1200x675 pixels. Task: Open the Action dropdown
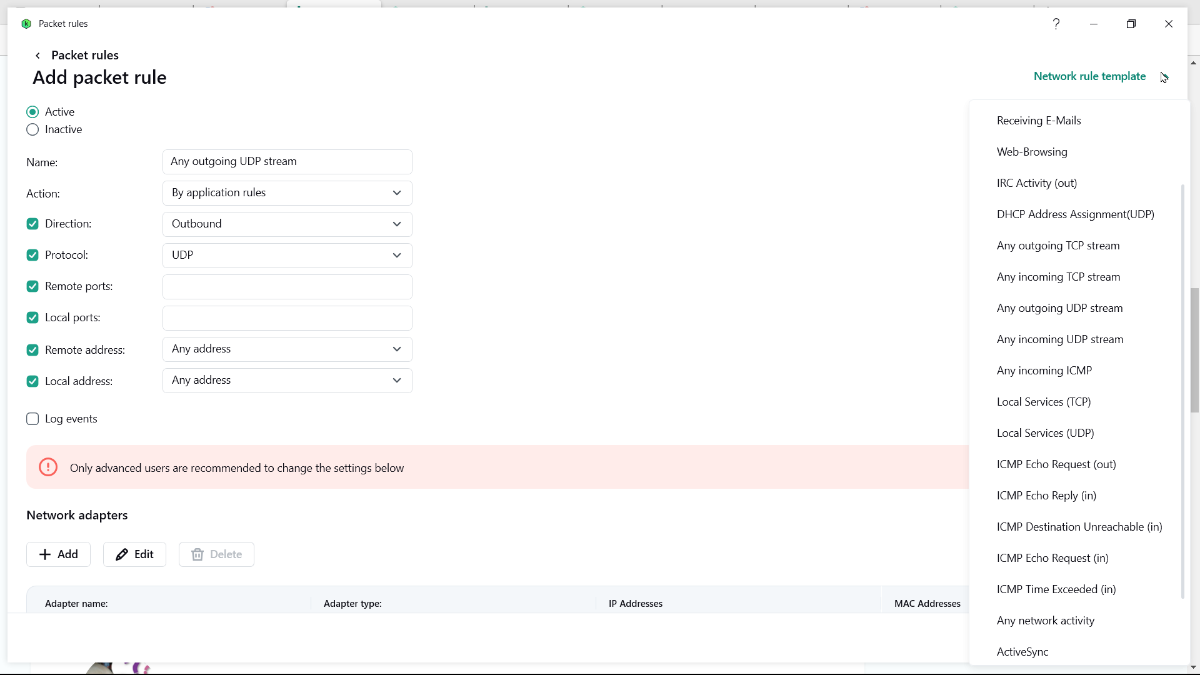[287, 193]
